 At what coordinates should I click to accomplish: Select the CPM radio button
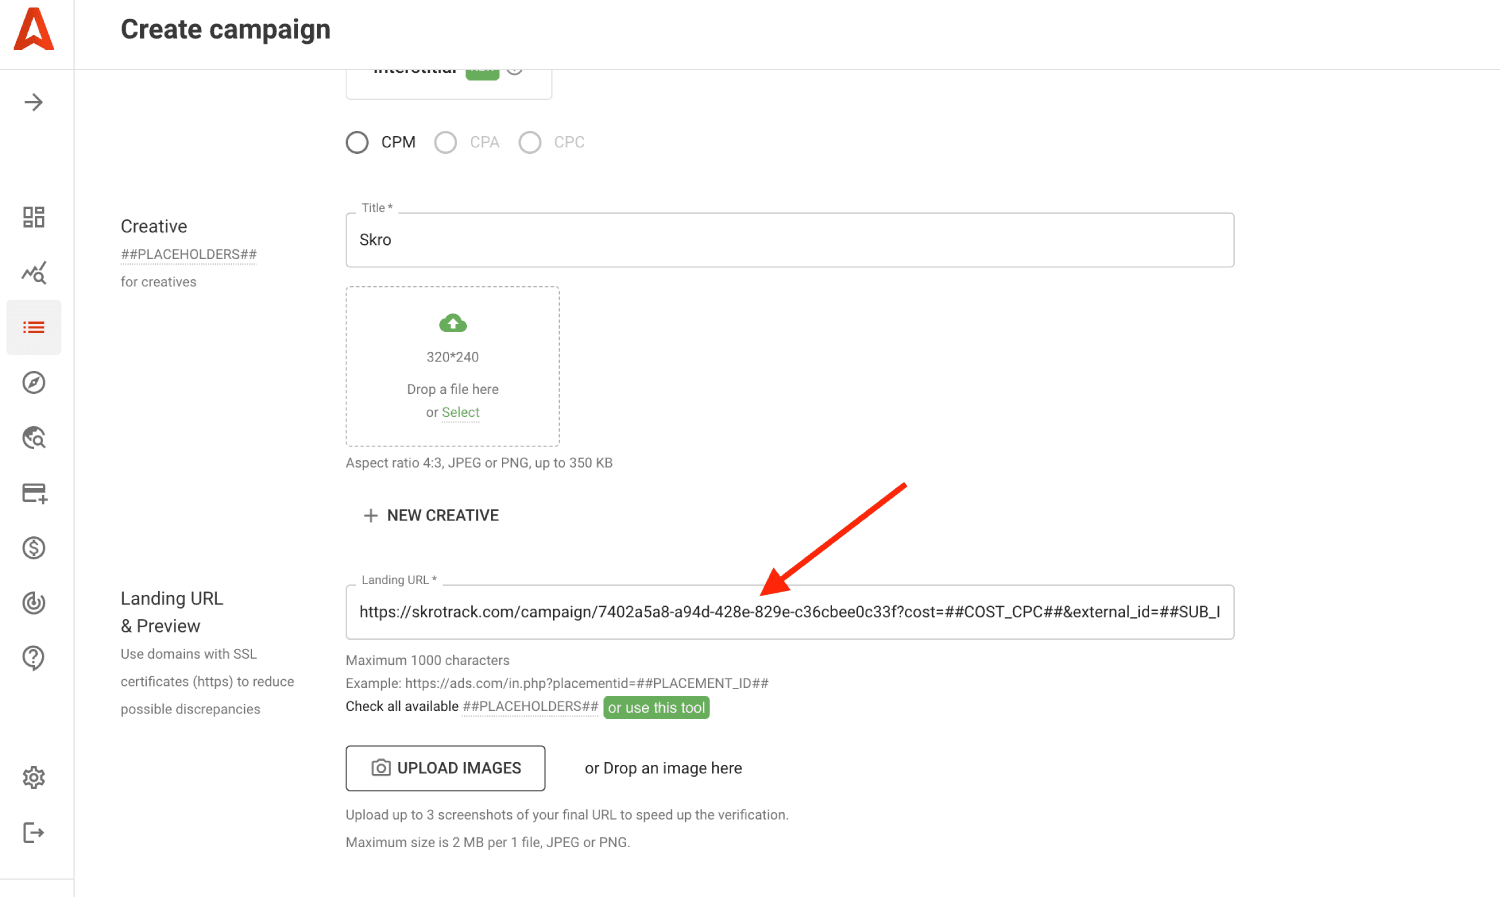click(x=357, y=142)
